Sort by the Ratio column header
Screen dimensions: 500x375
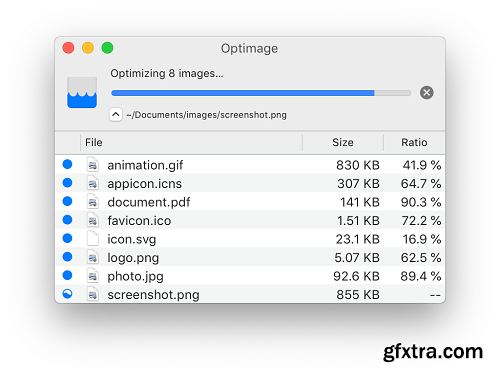click(414, 143)
